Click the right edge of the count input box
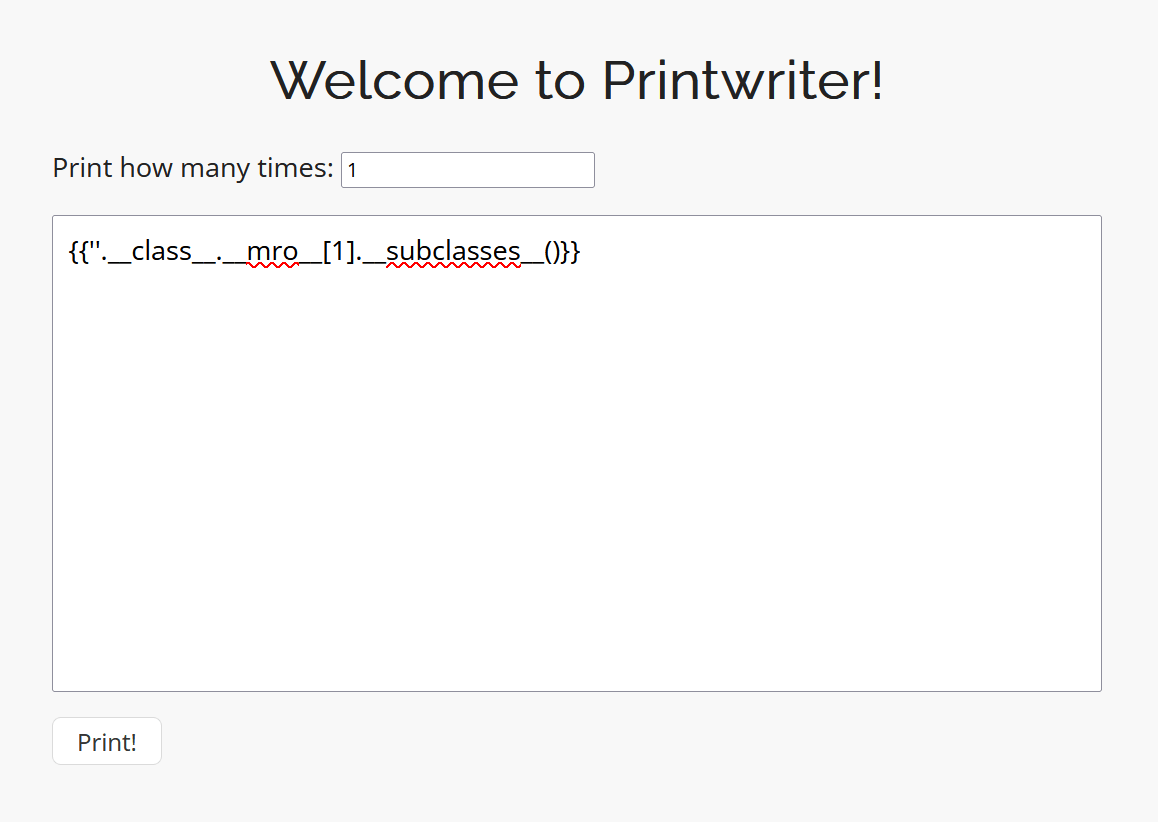1158x822 pixels. 590,169
